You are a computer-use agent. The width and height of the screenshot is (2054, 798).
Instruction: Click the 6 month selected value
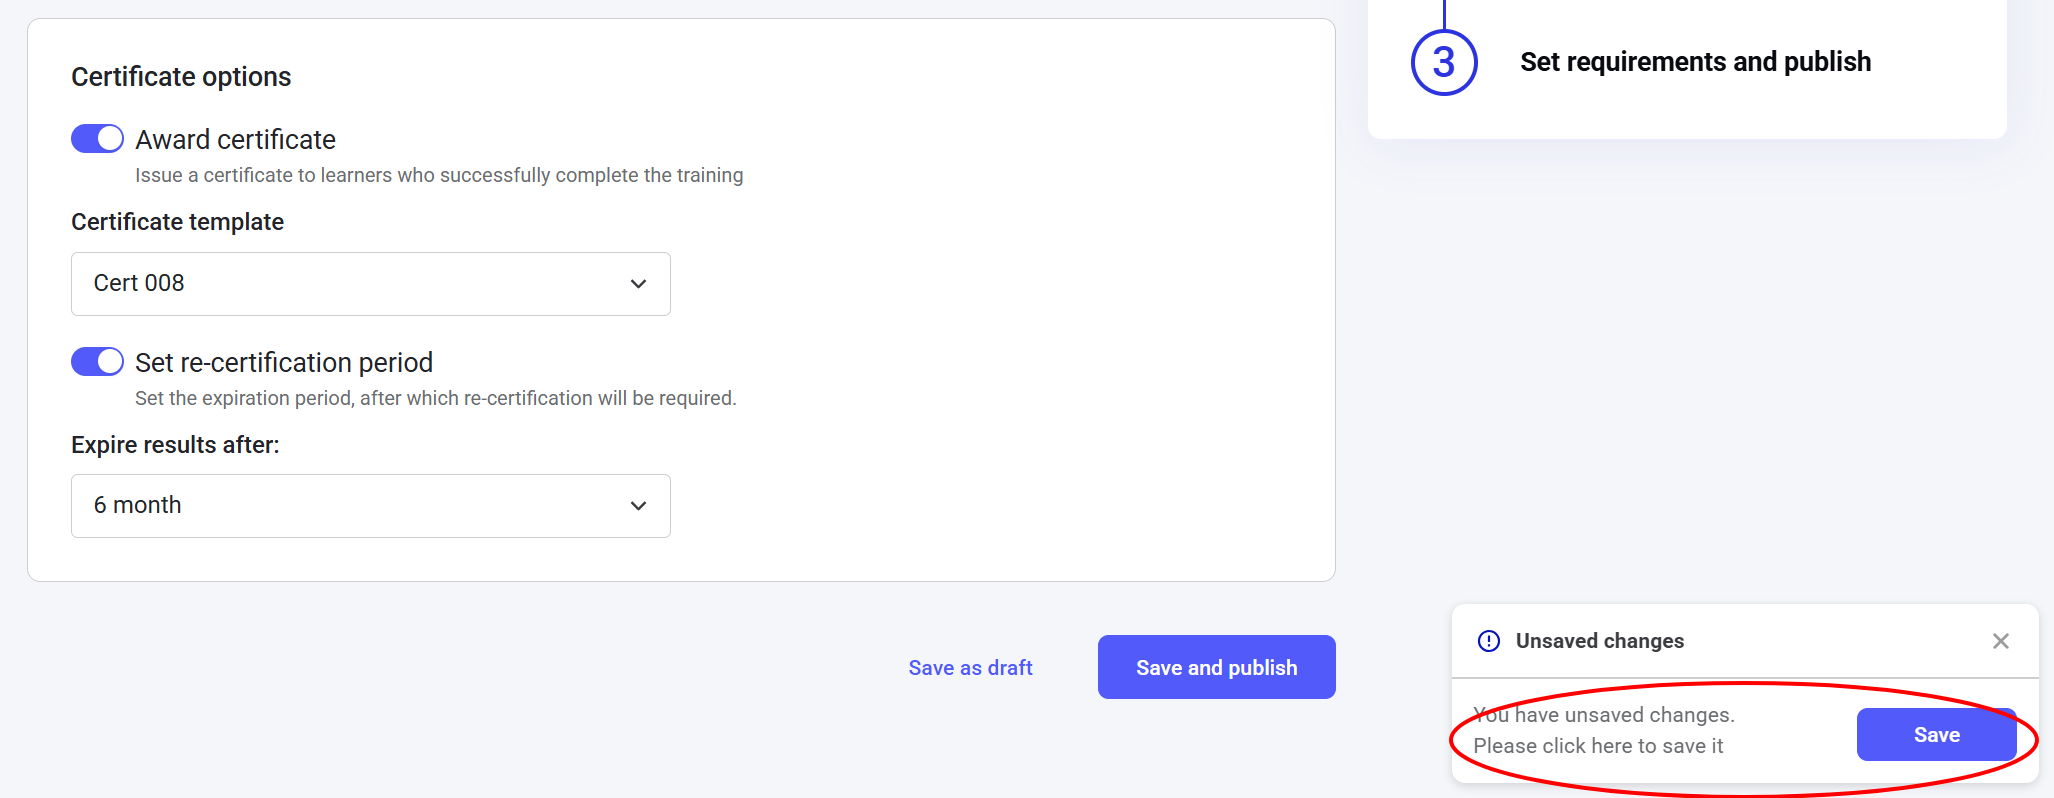coord(137,506)
